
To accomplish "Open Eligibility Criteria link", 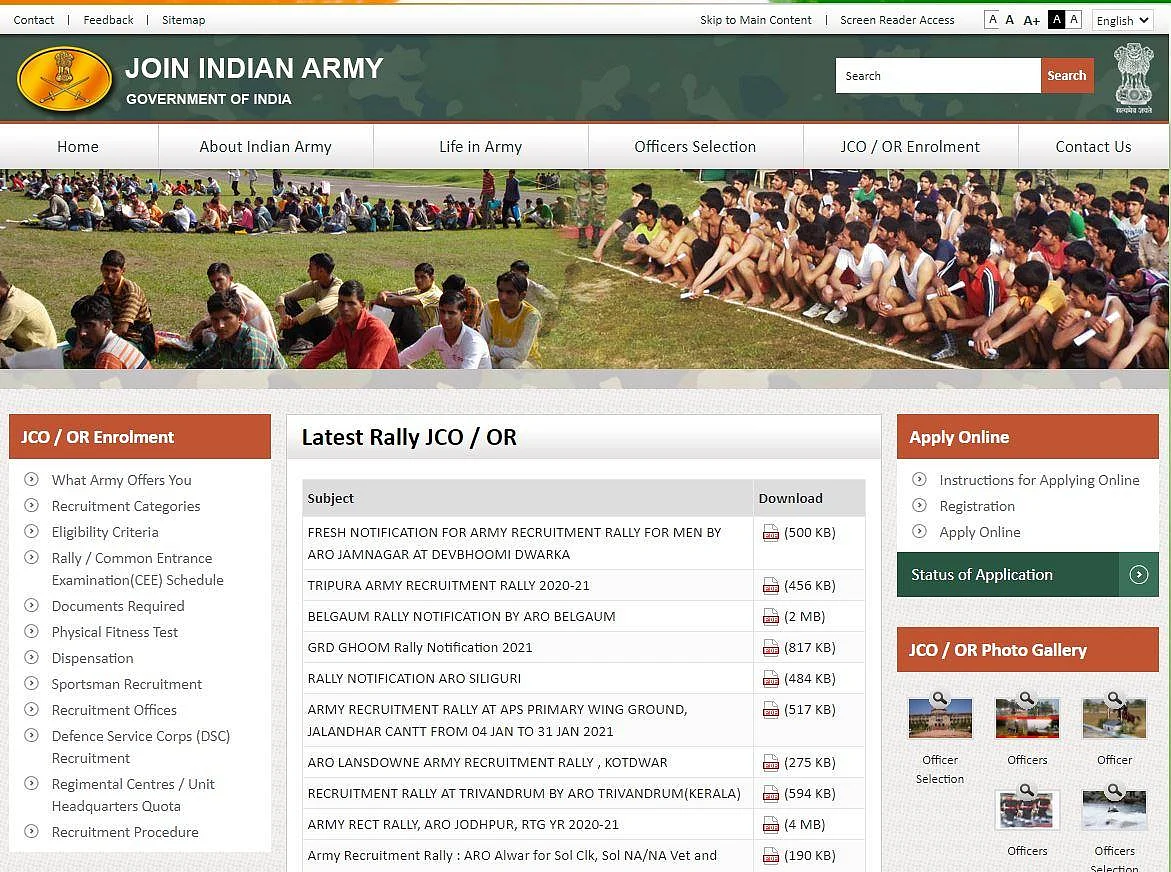I will tap(105, 532).
